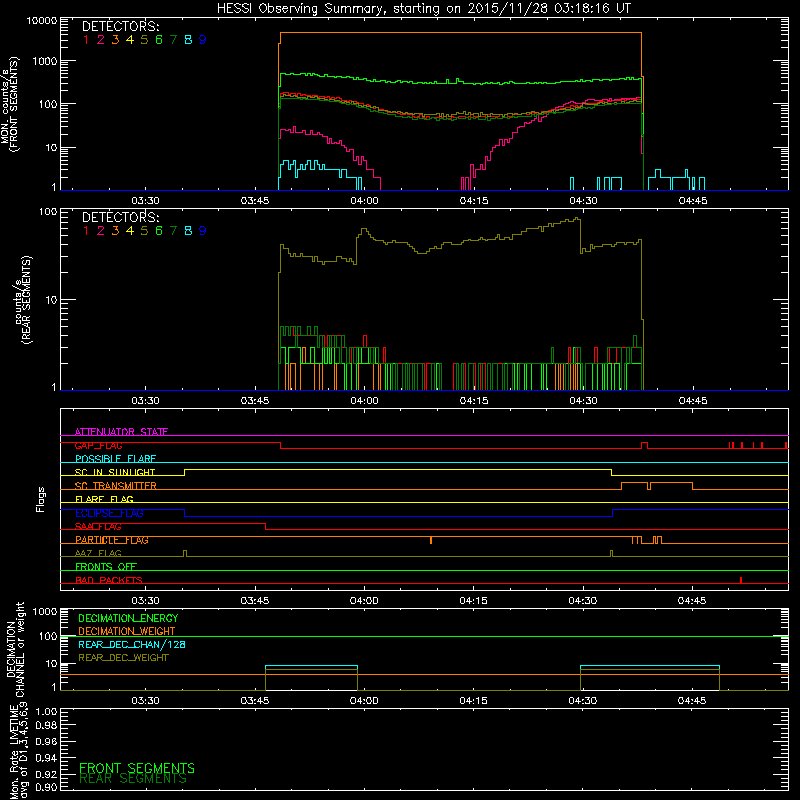Click the FRONT SEGMENTS livetime legend text

[x=137, y=768]
